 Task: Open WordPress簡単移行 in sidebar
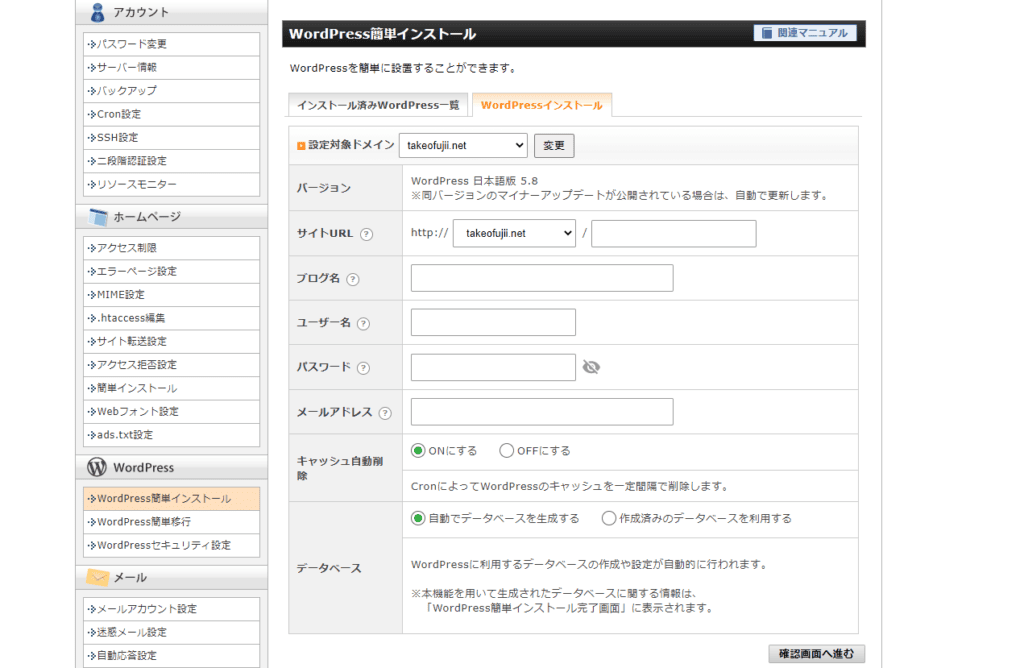tap(171, 522)
